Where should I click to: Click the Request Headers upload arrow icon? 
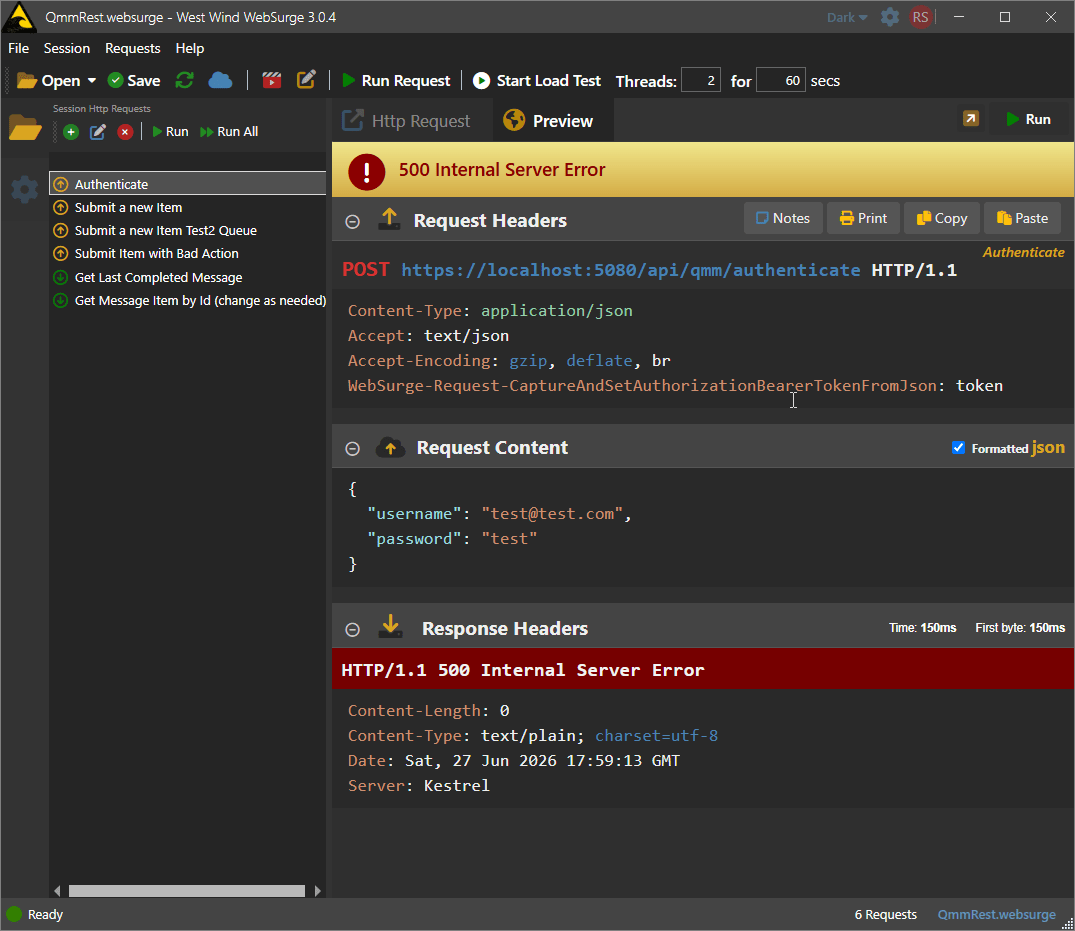point(389,219)
